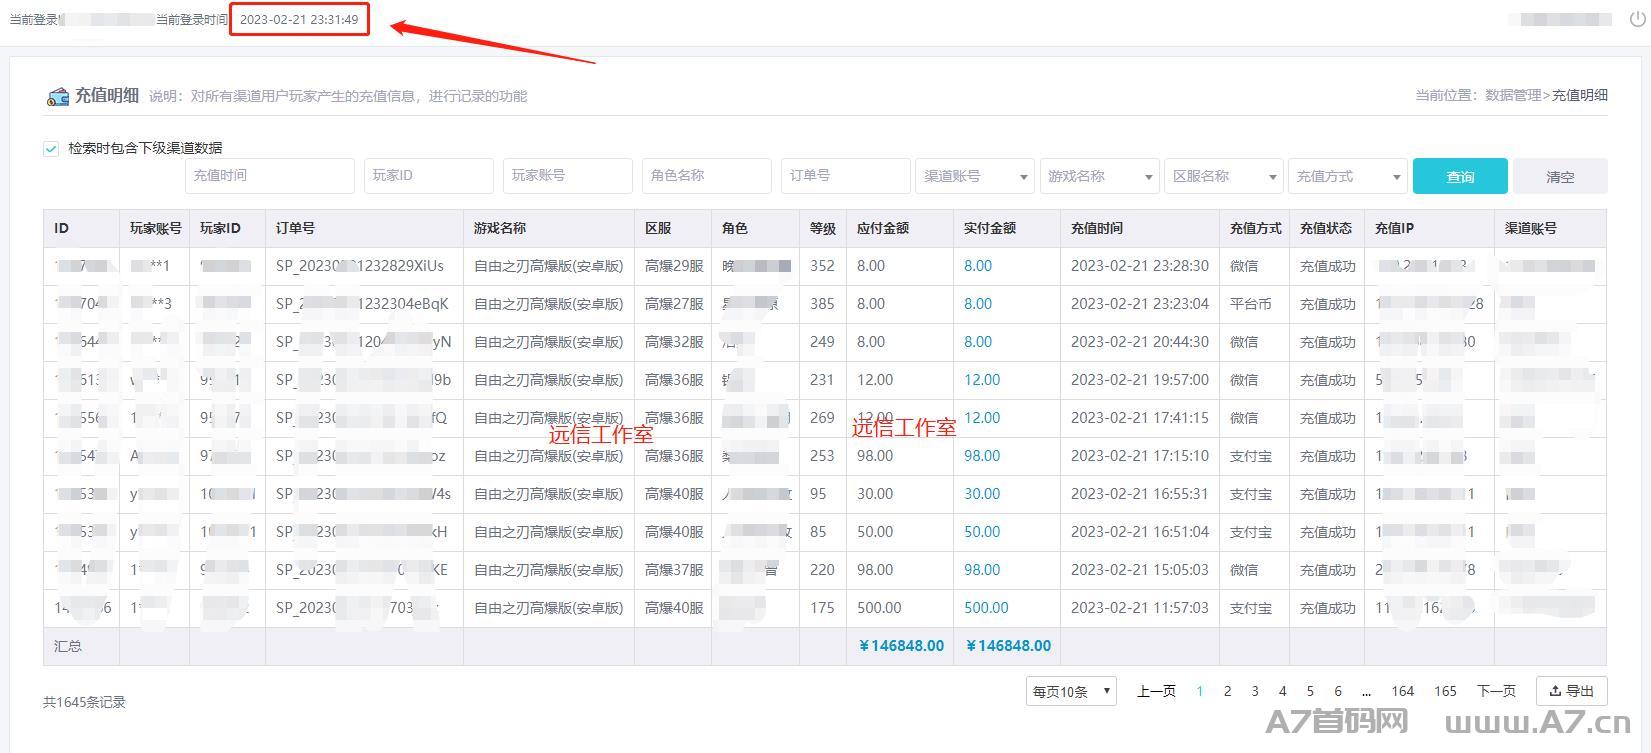This screenshot has width=1651, height=753.
Task: Click level 385 cell
Action: (822, 304)
